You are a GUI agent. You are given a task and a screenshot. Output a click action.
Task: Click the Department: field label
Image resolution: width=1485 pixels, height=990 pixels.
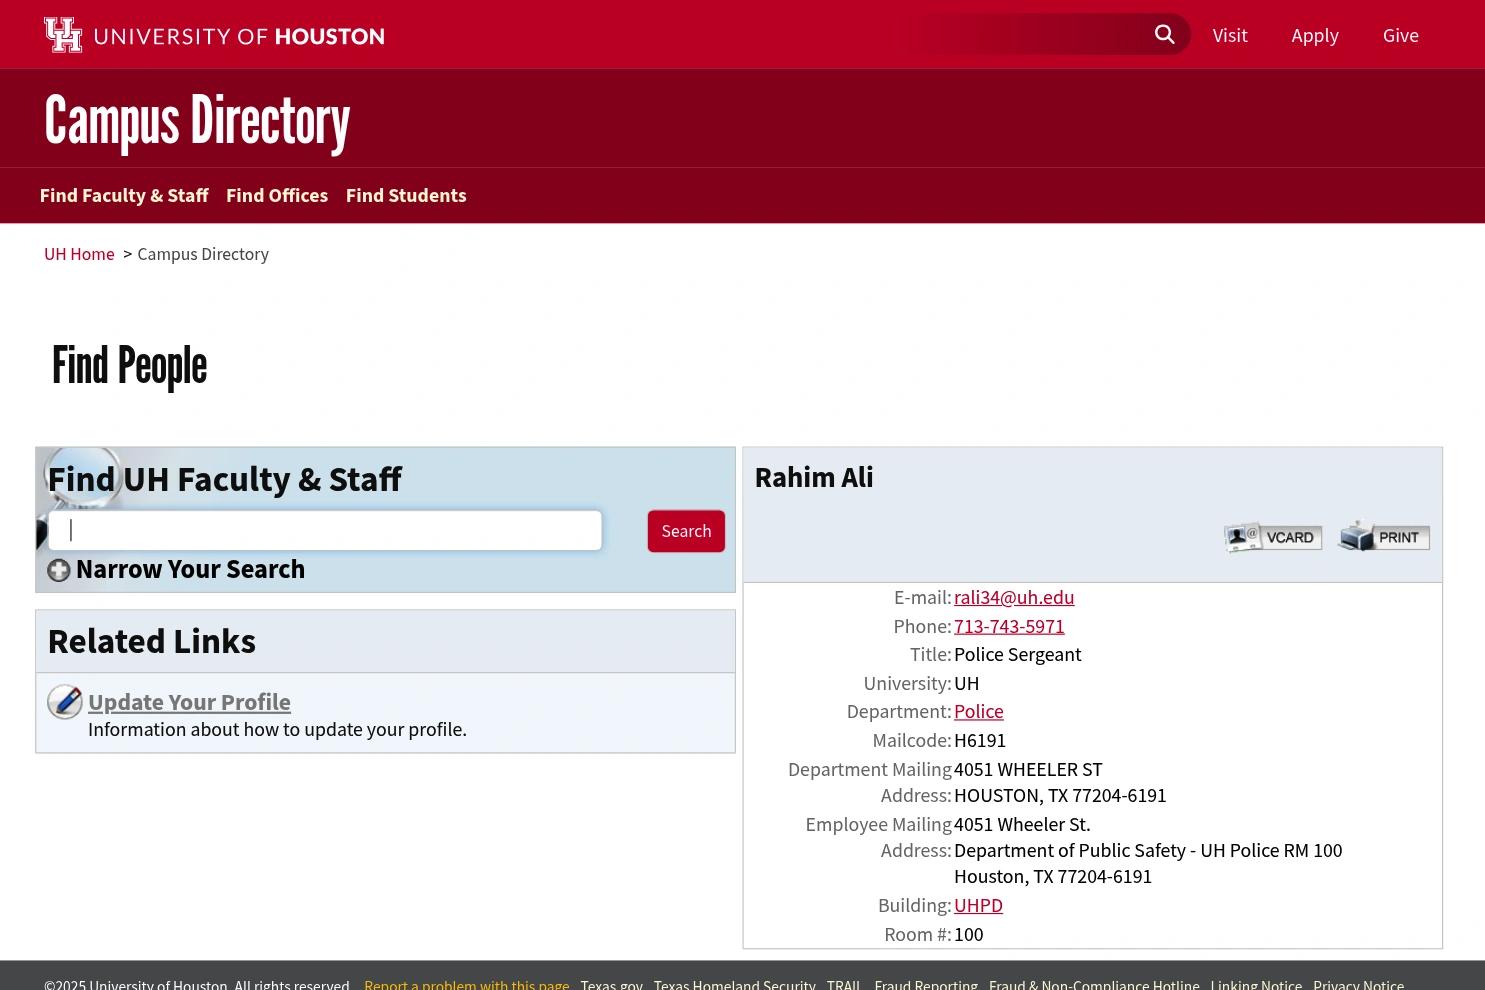click(x=899, y=711)
